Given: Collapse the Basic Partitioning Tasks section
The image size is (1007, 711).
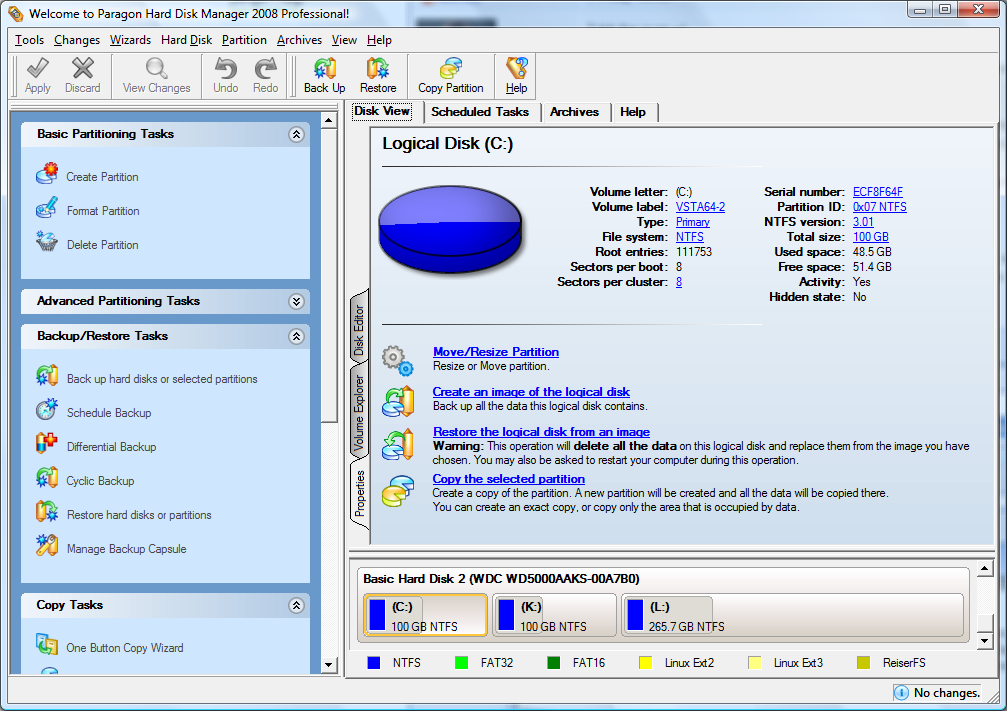Looking at the screenshot, I should (x=296, y=134).
